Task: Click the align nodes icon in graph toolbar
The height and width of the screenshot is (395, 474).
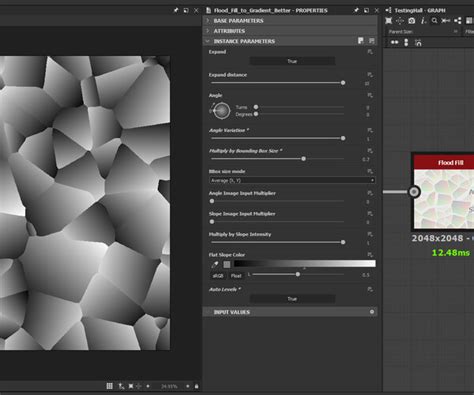Action: [x=446, y=21]
